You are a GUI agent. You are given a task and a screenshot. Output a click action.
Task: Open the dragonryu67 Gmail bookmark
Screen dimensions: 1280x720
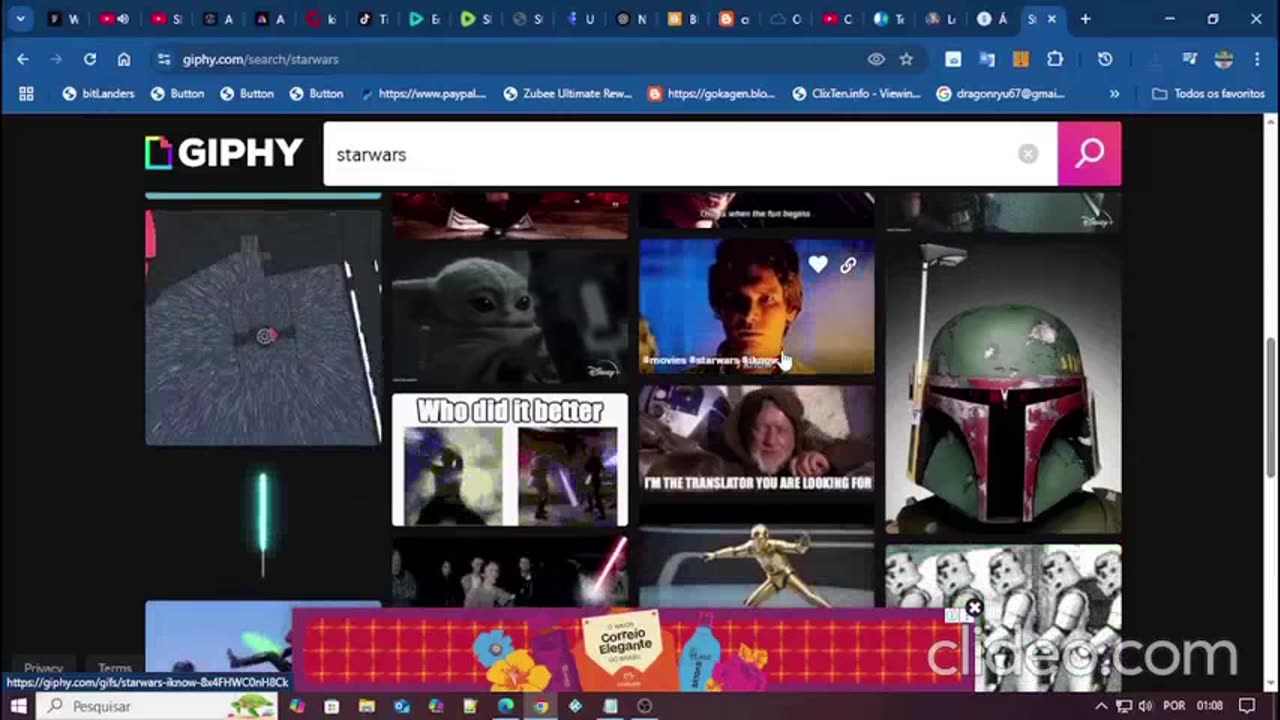[1000, 94]
